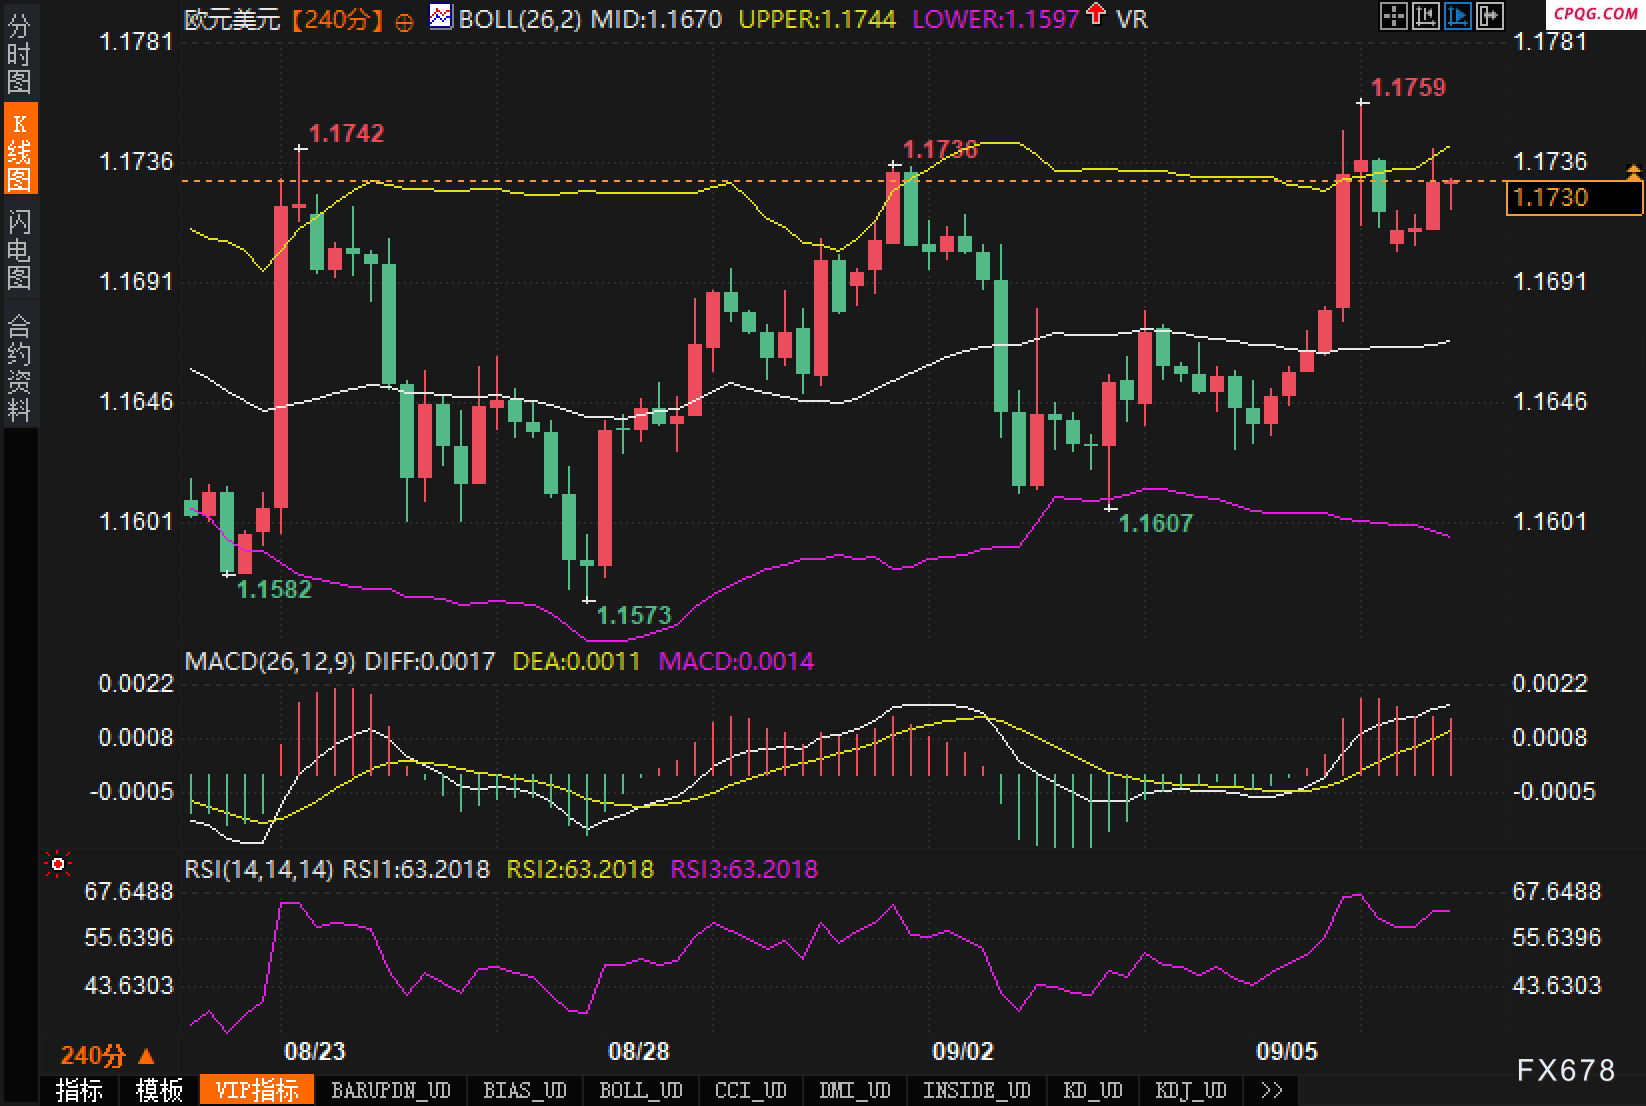The height and width of the screenshot is (1106, 1646).
Task: Click the measuring tool icon at top right
Action: coord(1425,16)
